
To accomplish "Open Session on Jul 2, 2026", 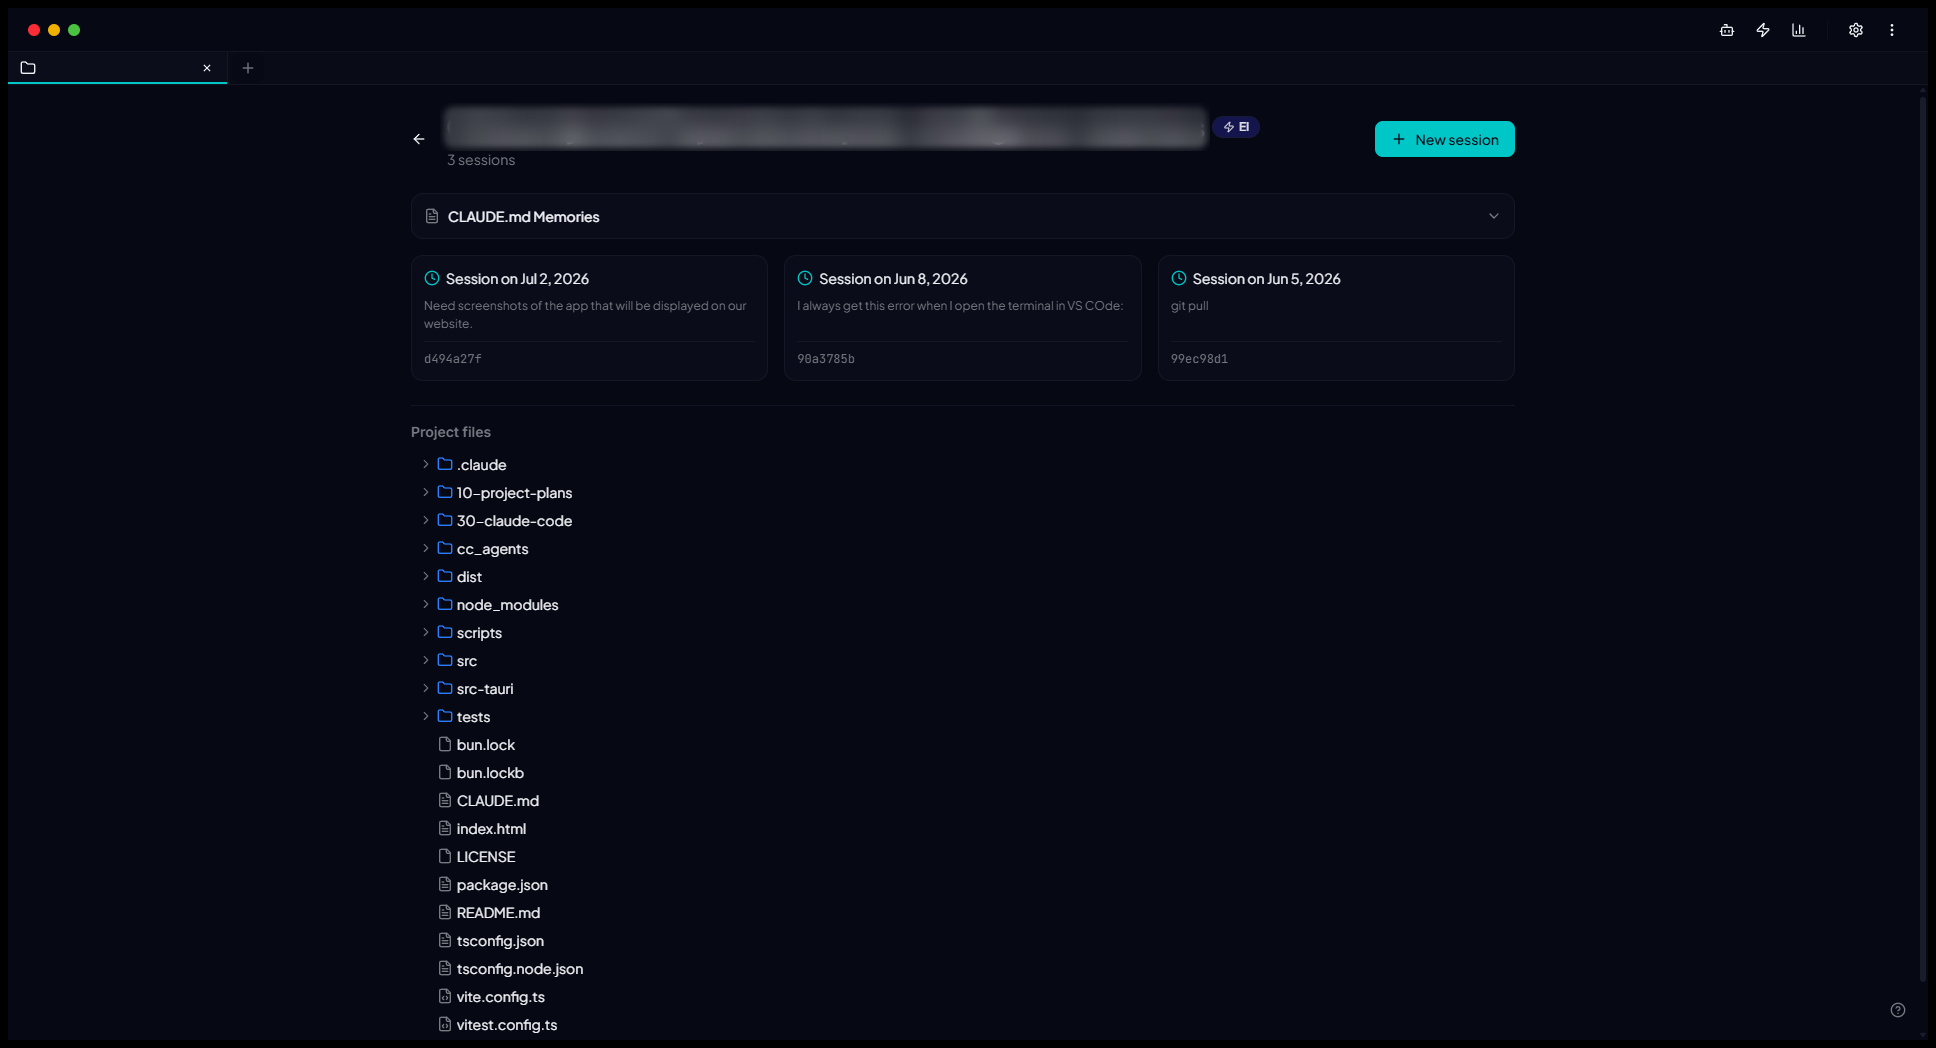I will (x=589, y=318).
